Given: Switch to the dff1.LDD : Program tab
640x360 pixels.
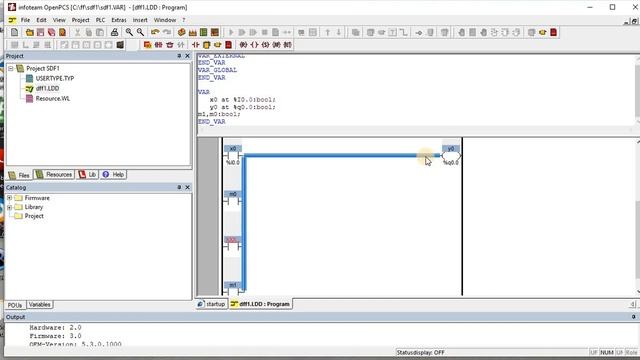Looking at the screenshot, I should 260,304.
